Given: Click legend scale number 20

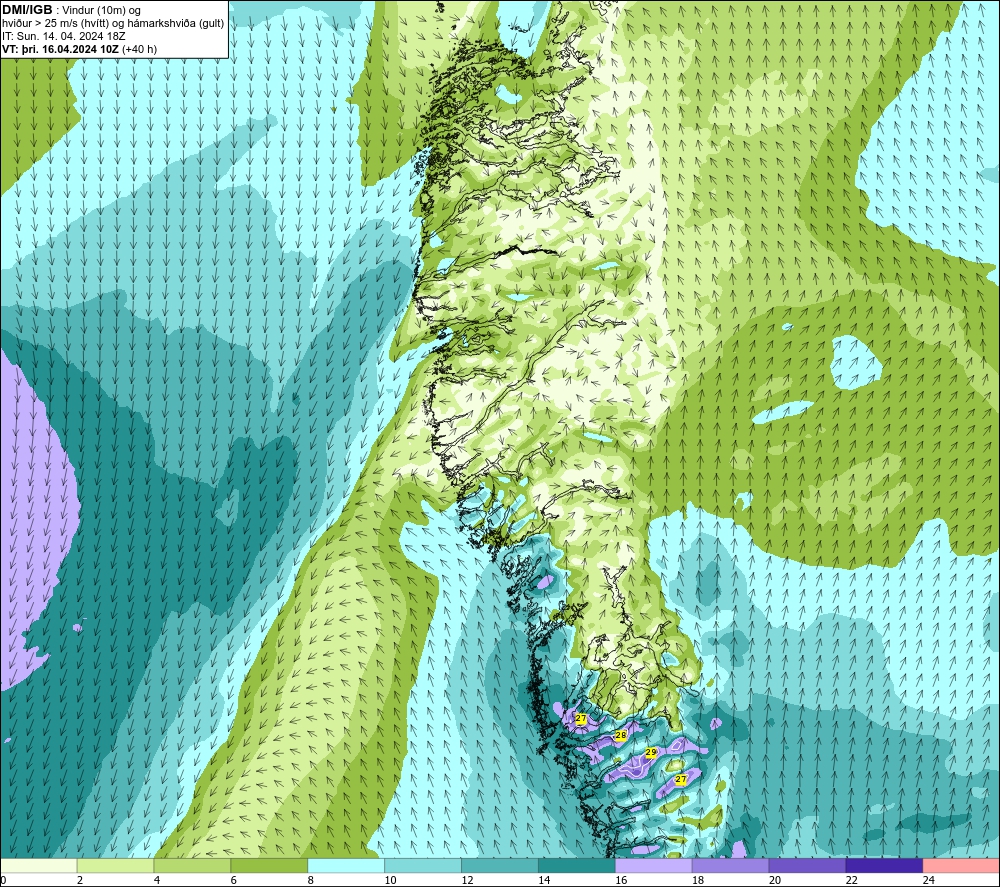Looking at the screenshot, I should [x=775, y=880].
